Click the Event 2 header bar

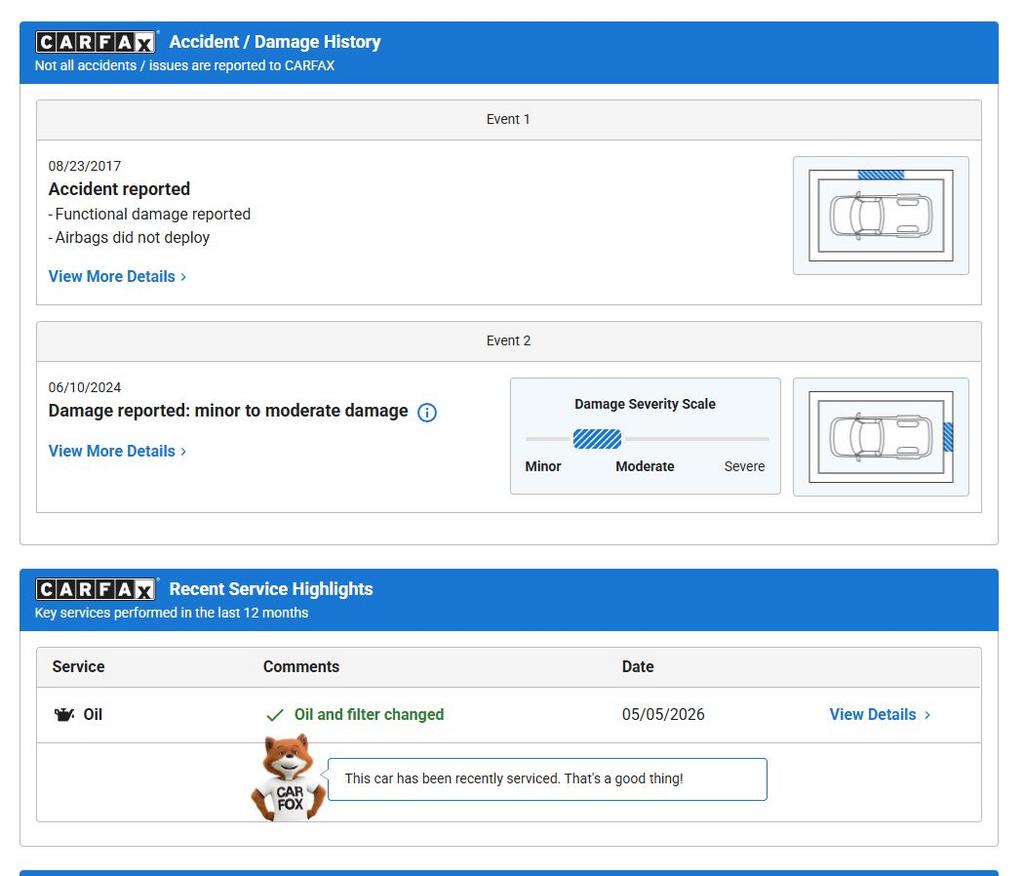(x=509, y=341)
